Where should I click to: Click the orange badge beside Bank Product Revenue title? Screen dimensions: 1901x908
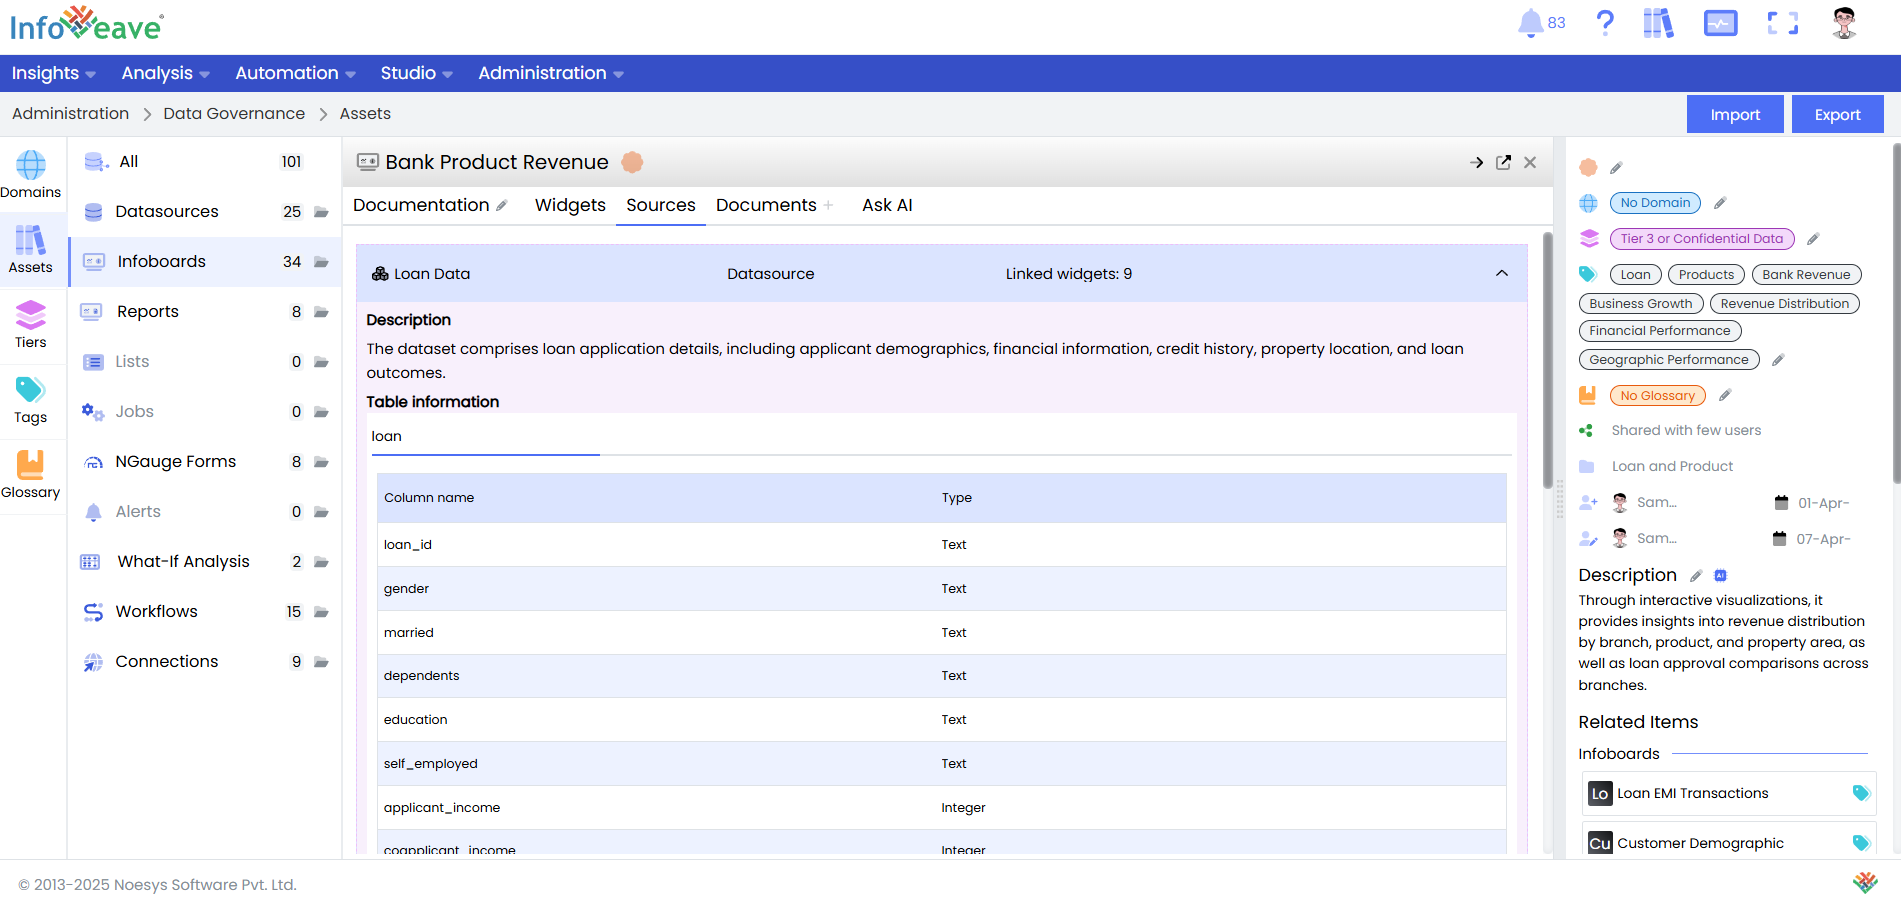coord(632,162)
